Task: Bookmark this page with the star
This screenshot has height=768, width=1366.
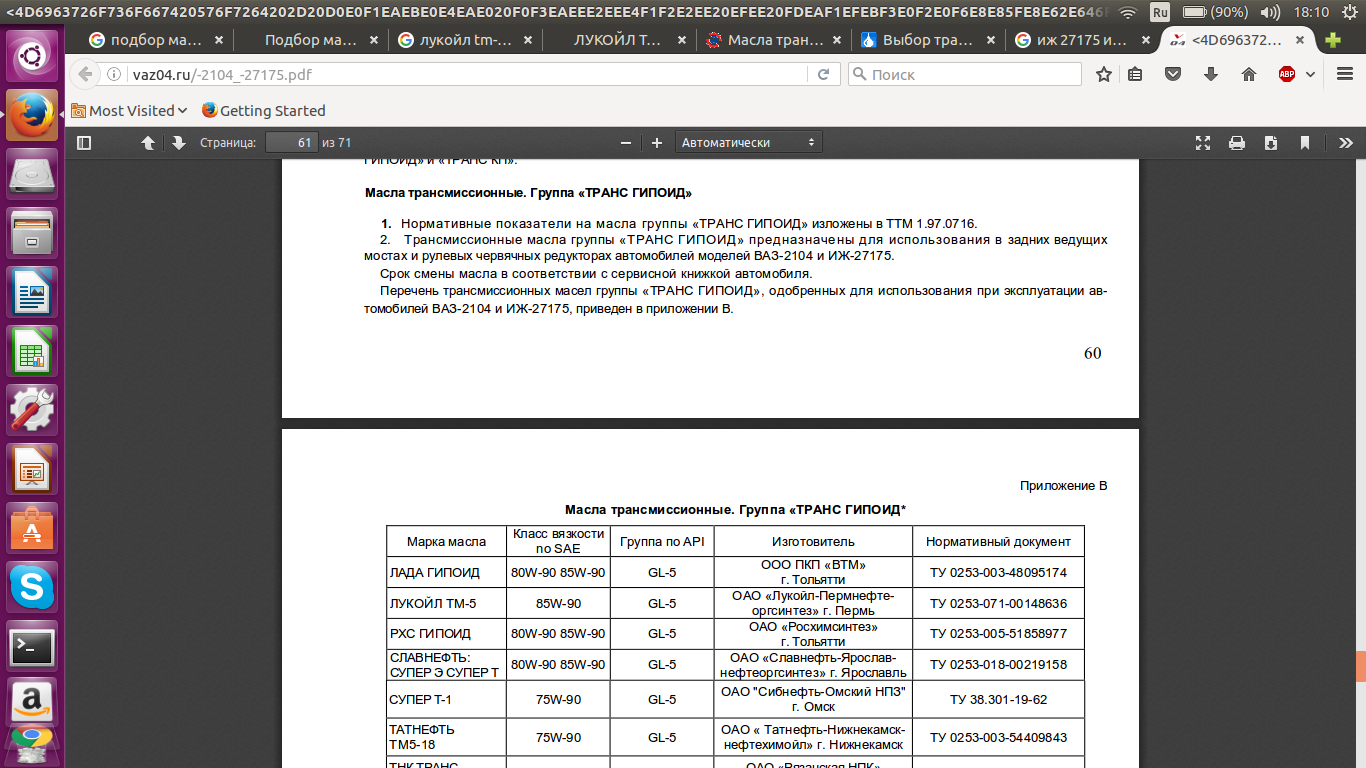Action: pyautogui.click(x=1104, y=75)
